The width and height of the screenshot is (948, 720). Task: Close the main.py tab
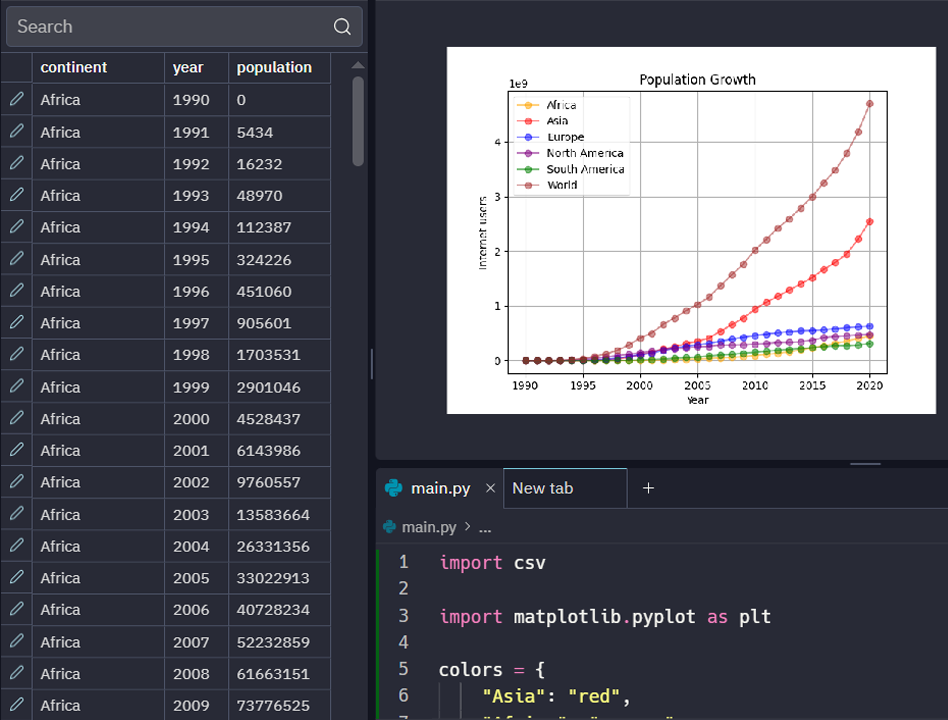coord(490,489)
